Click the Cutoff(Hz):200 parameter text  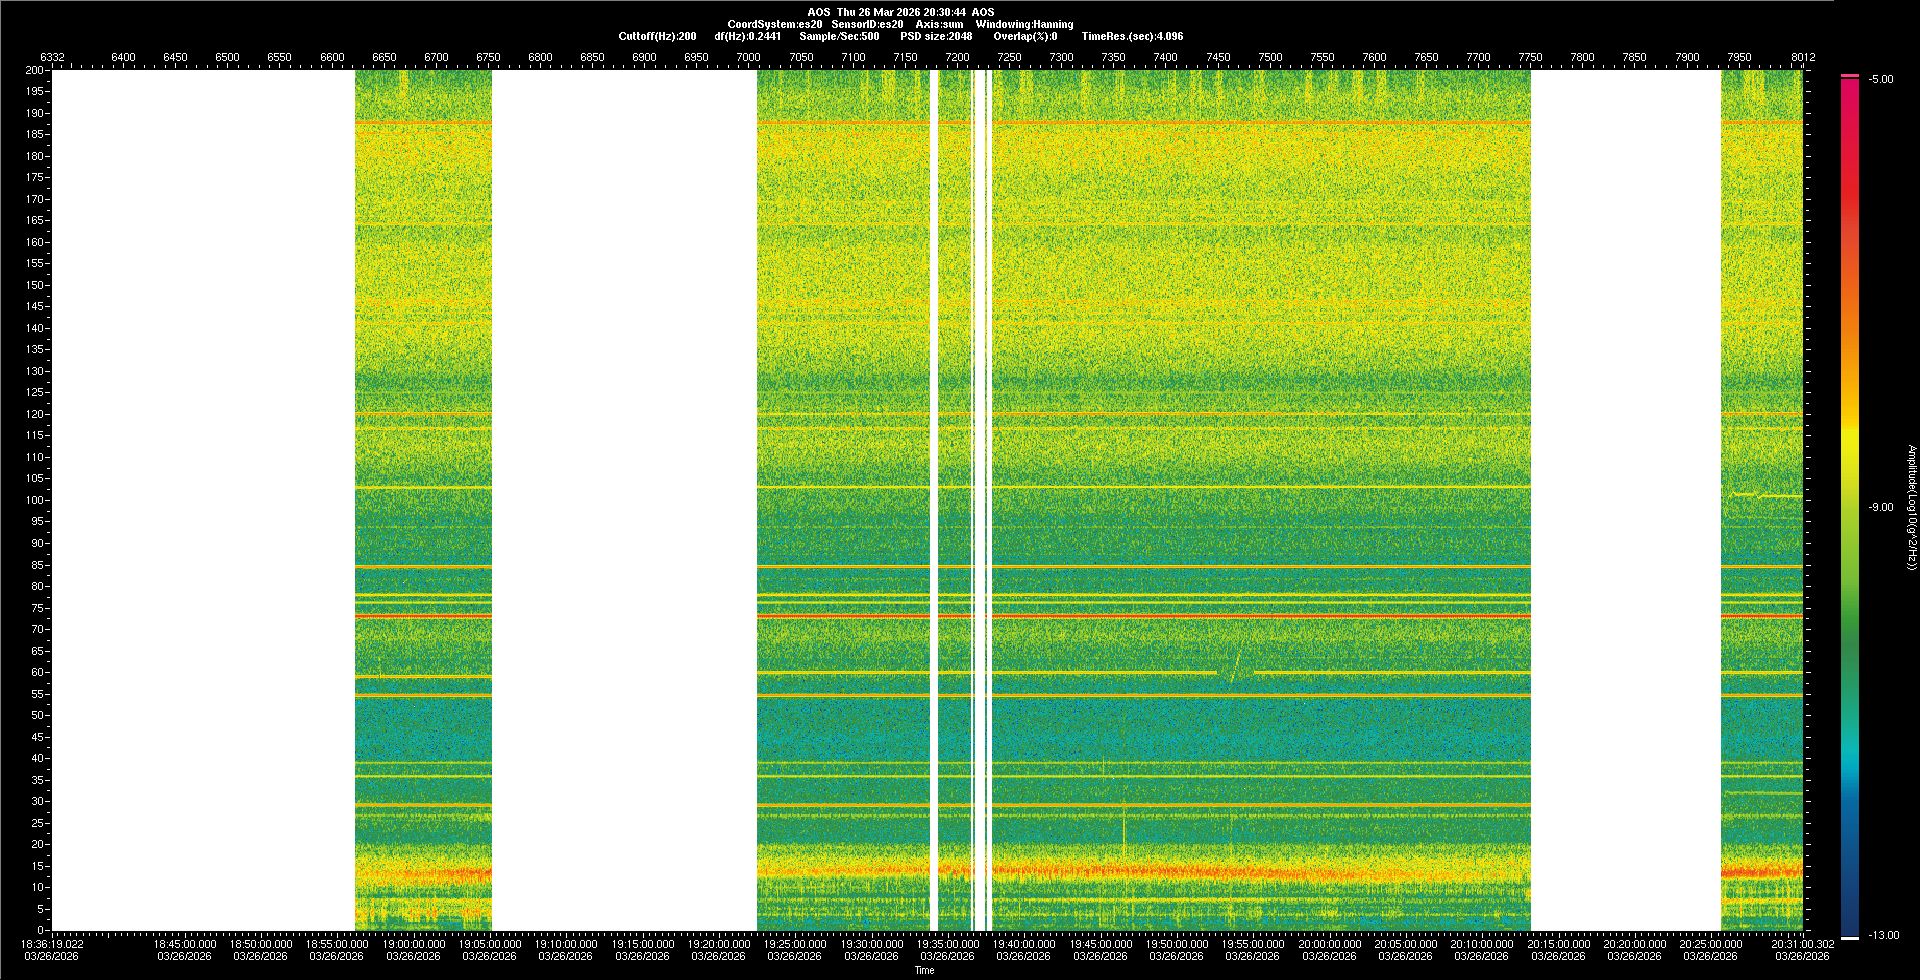657,36
